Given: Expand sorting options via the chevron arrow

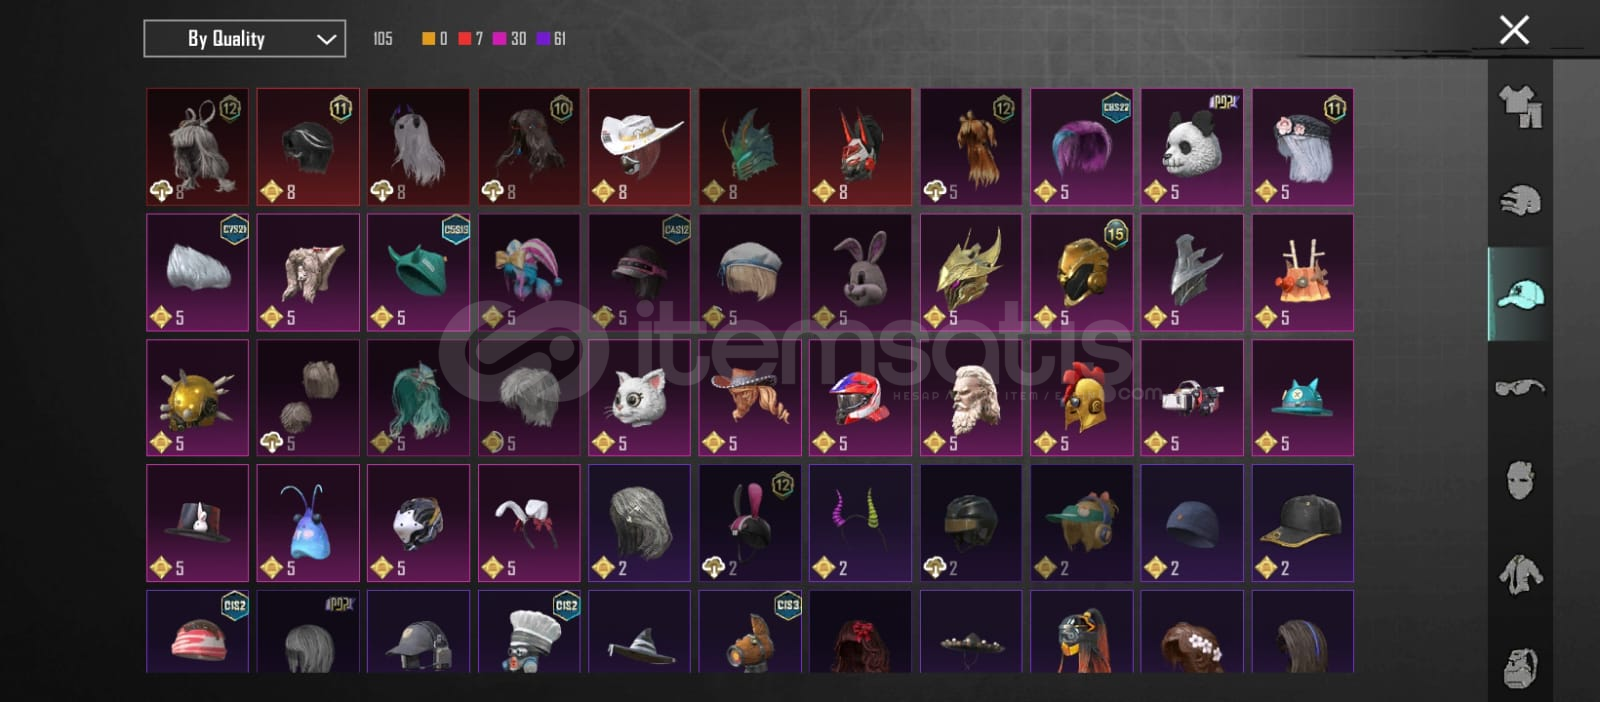Looking at the screenshot, I should (325, 39).
